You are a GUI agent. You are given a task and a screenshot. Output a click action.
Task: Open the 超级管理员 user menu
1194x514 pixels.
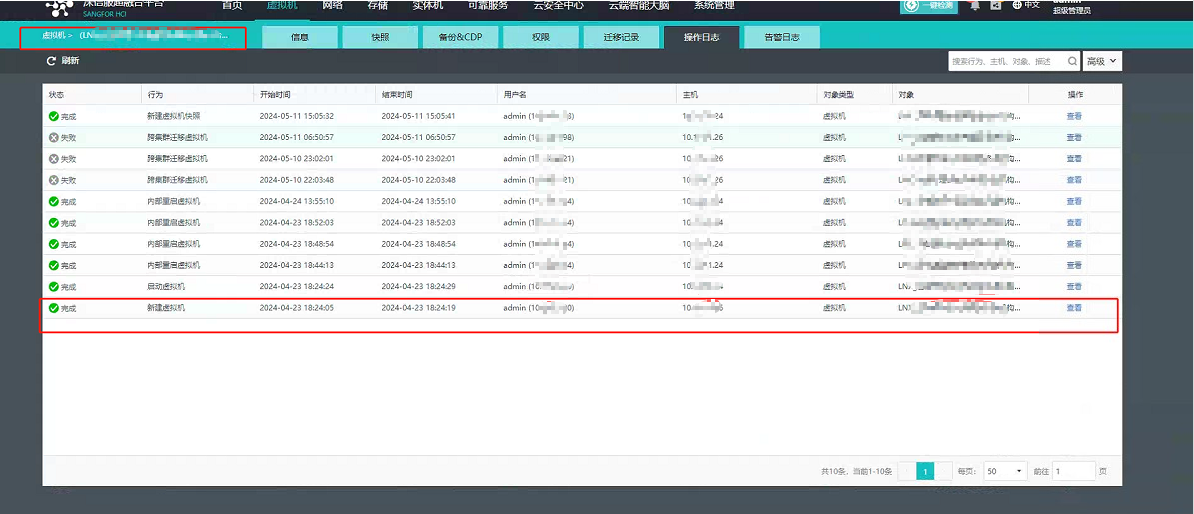(x=1071, y=10)
